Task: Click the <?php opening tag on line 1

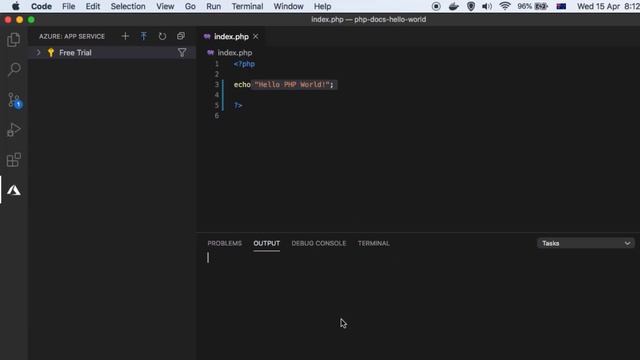Action: click(244, 64)
